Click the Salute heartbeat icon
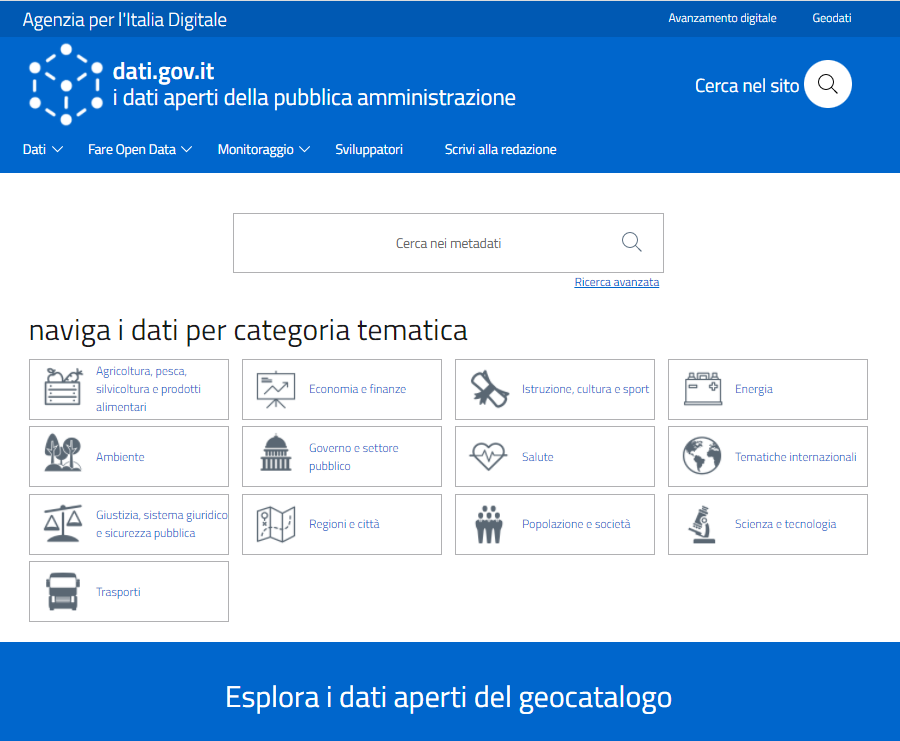Screen dimensions: 900x741 click(x=488, y=457)
